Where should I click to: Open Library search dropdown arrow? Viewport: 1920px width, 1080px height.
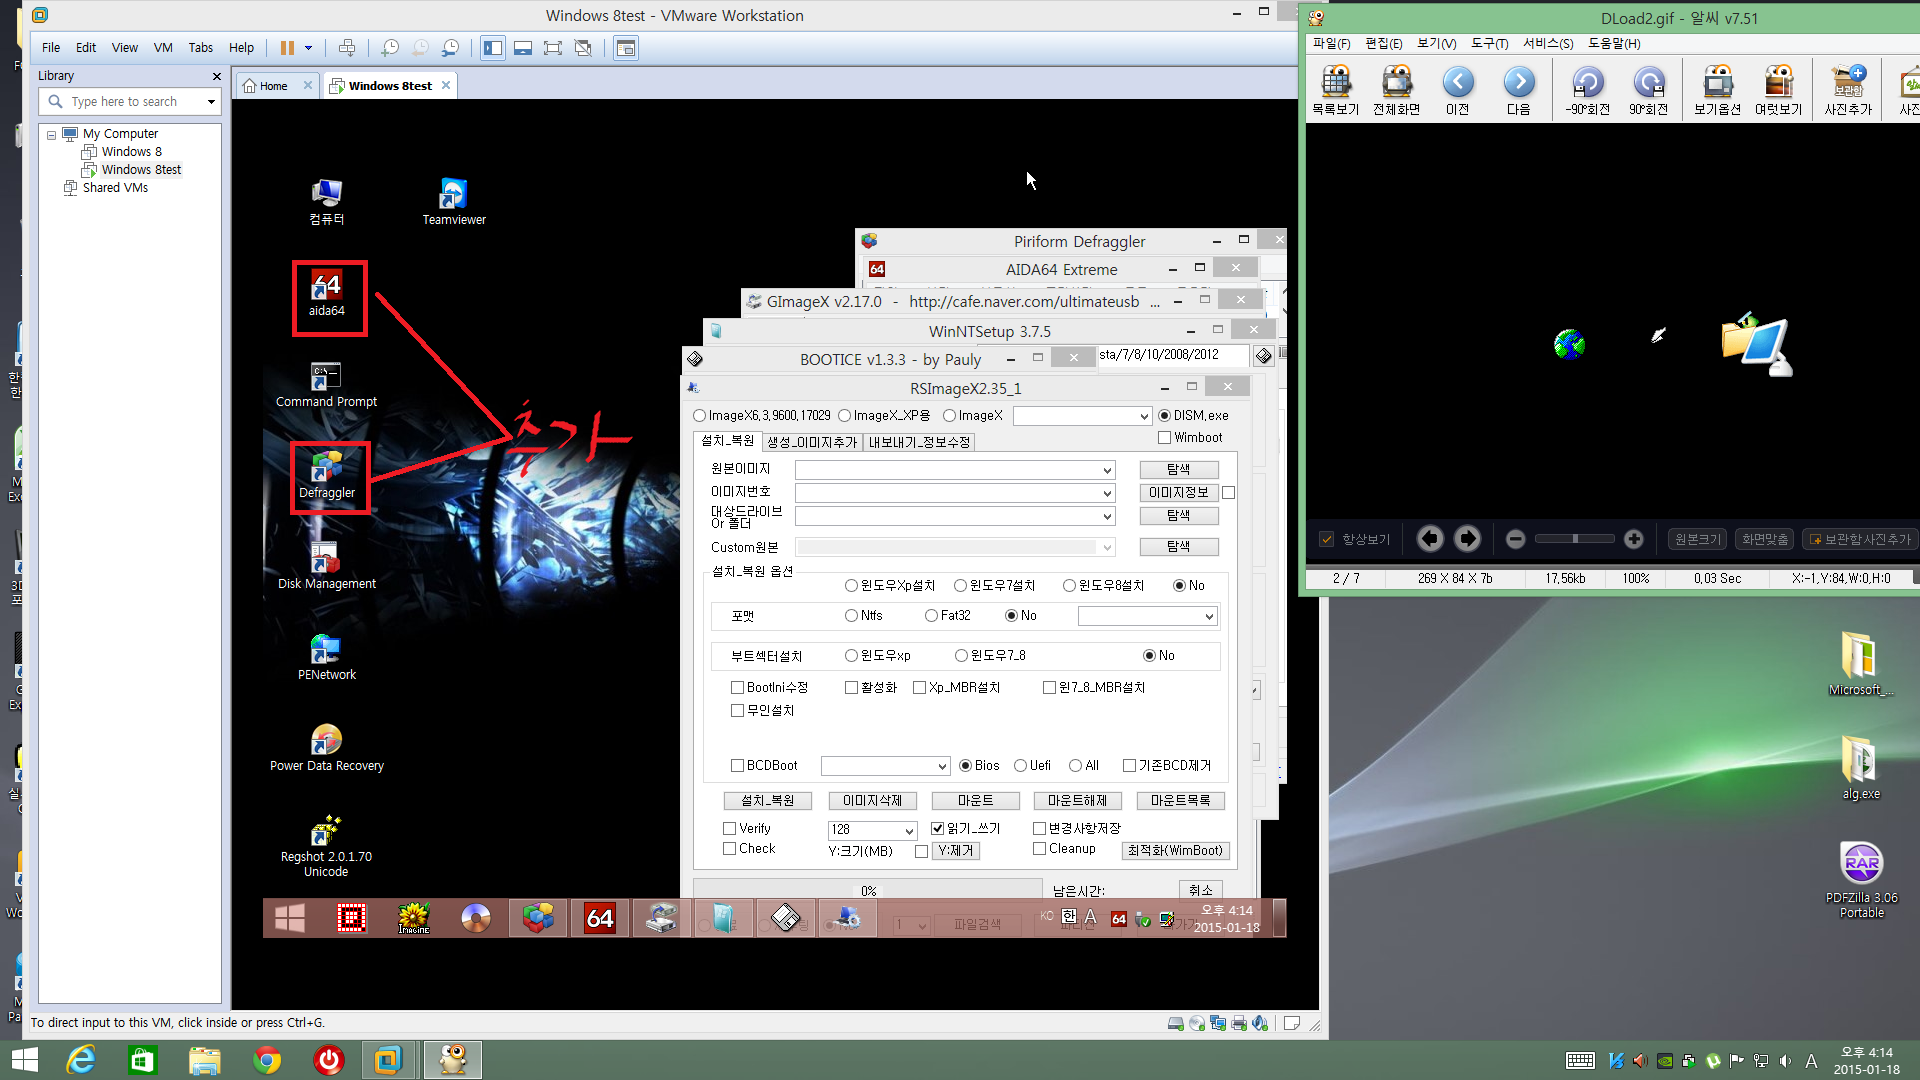tap(211, 101)
